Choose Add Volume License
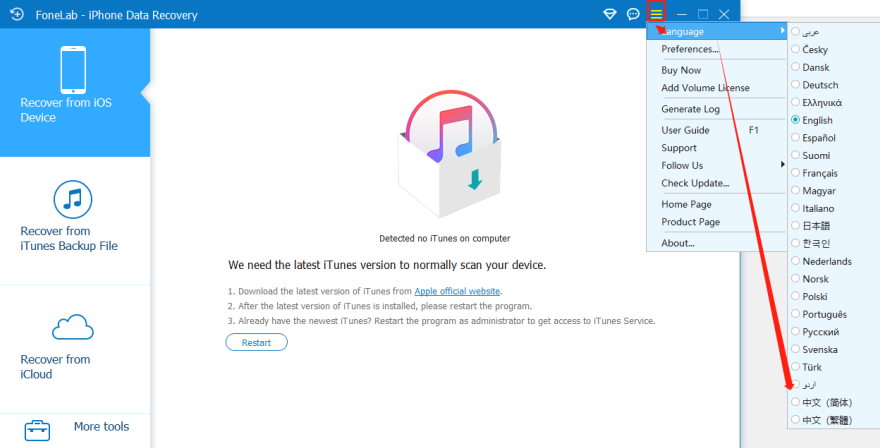This screenshot has width=880, height=448. (717, 88)
